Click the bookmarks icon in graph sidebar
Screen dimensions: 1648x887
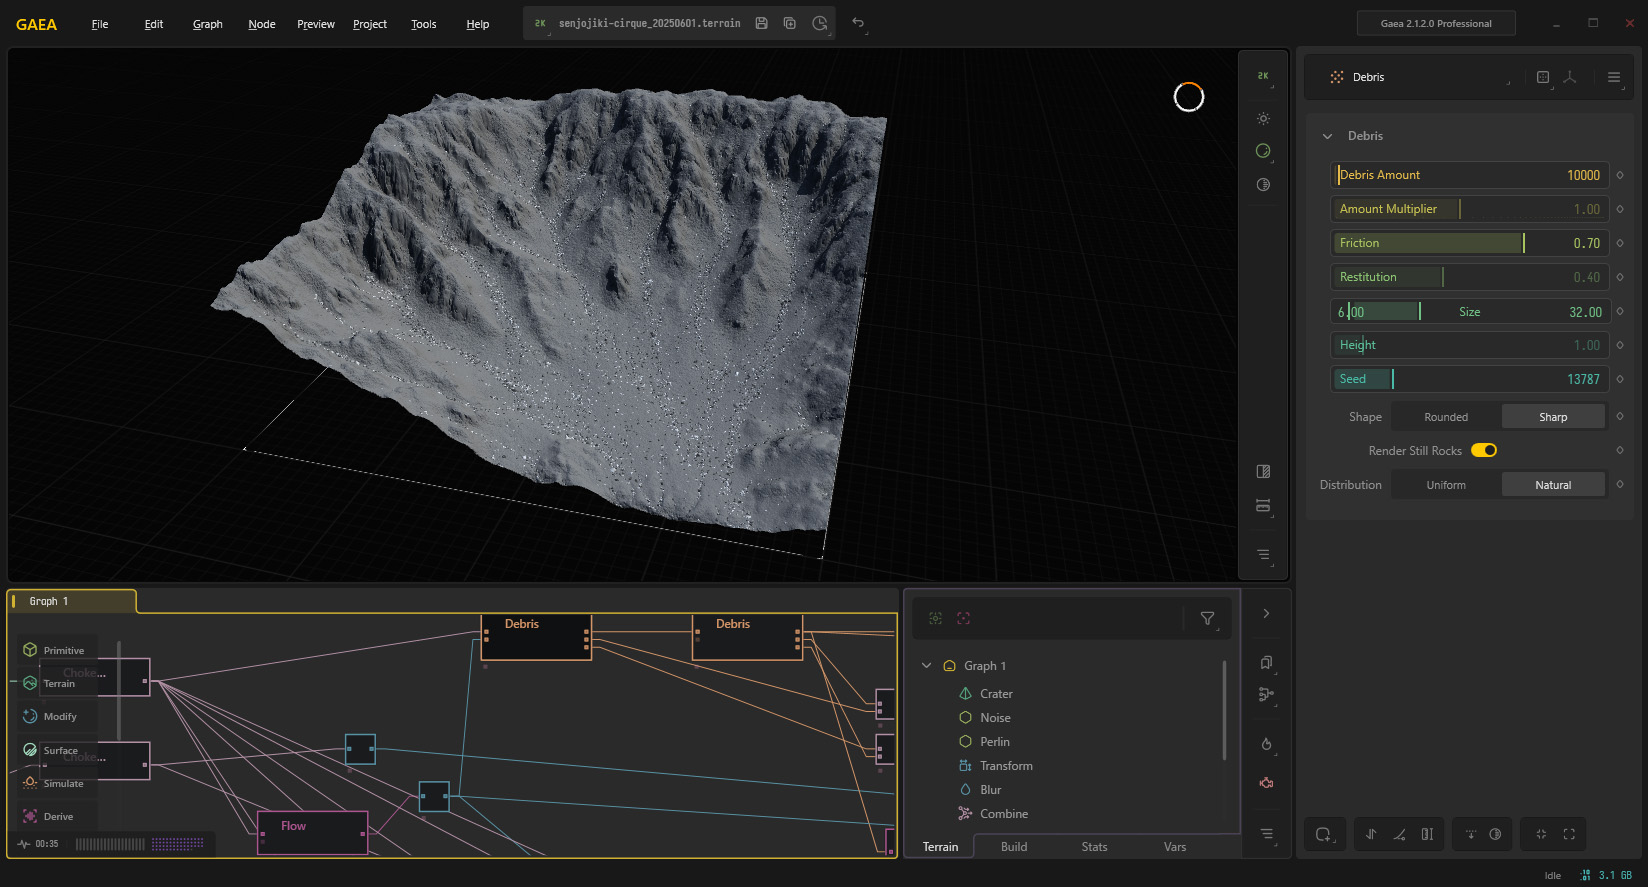[1266, 662]
